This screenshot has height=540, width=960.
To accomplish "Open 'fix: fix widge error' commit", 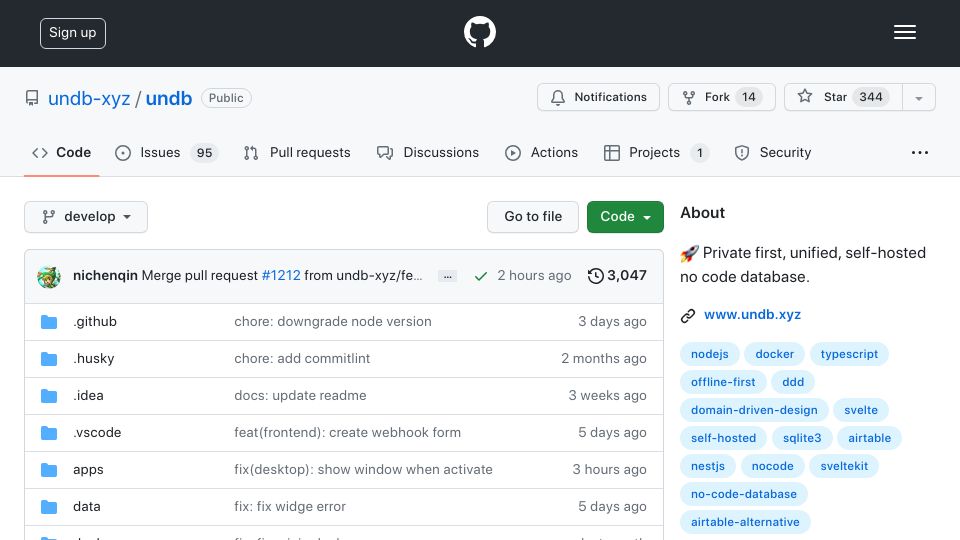I will coord(290,506).
